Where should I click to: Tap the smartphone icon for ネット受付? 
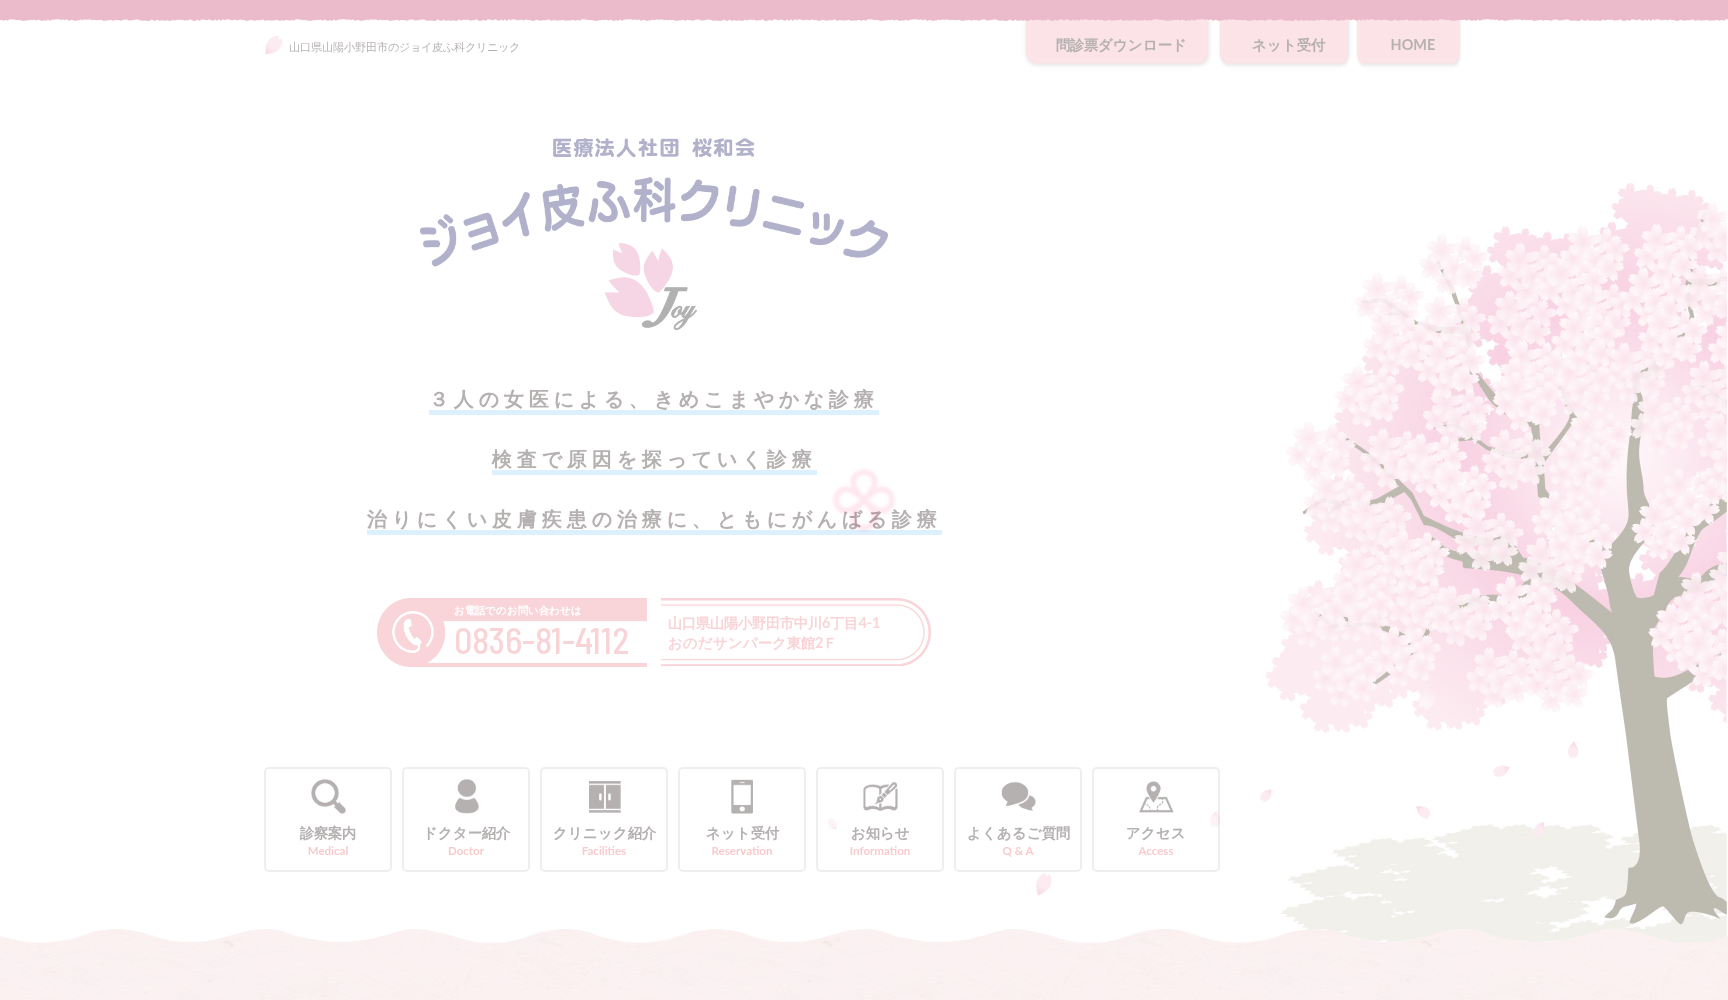[x=741, y=797]
